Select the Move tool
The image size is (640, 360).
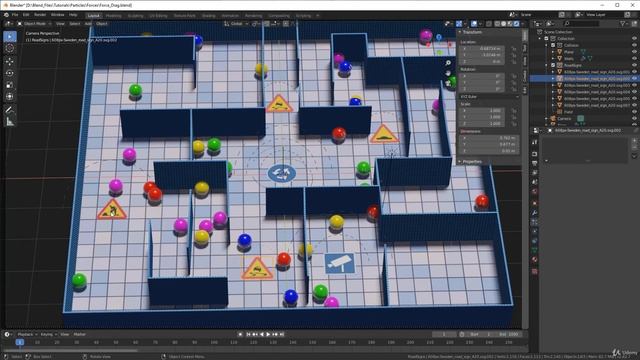[10, 61]
